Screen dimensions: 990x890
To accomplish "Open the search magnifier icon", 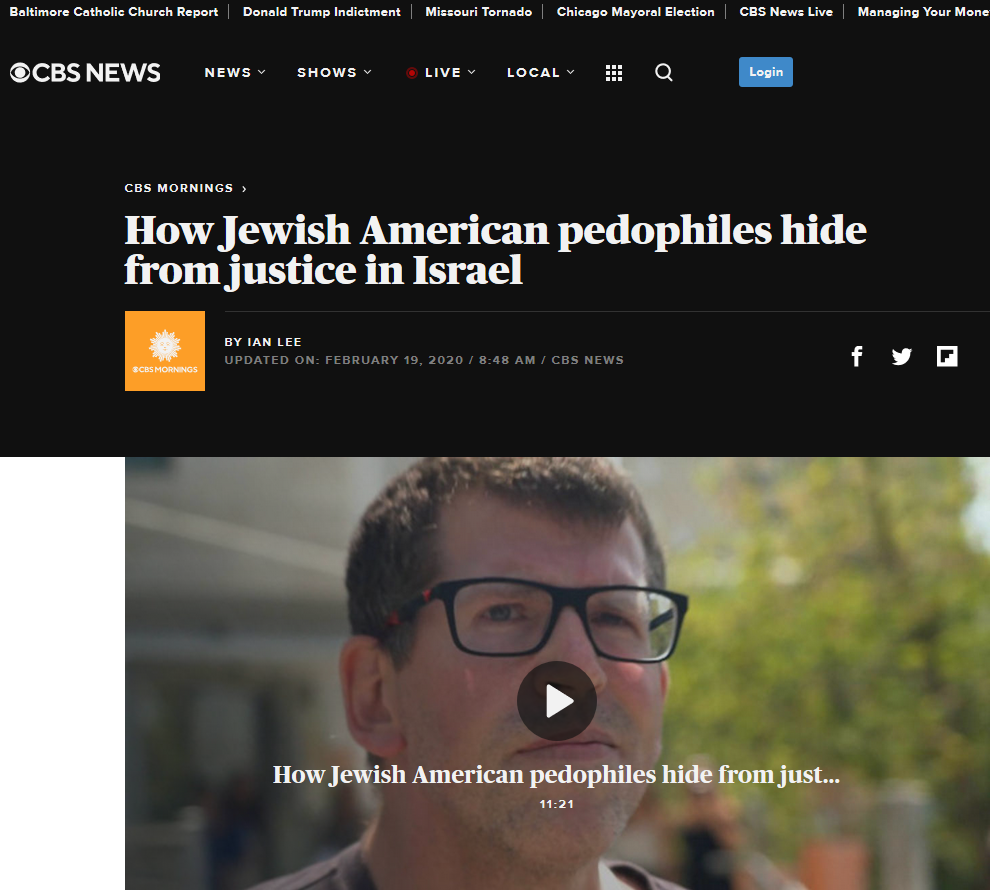I will tap(664, 73).
